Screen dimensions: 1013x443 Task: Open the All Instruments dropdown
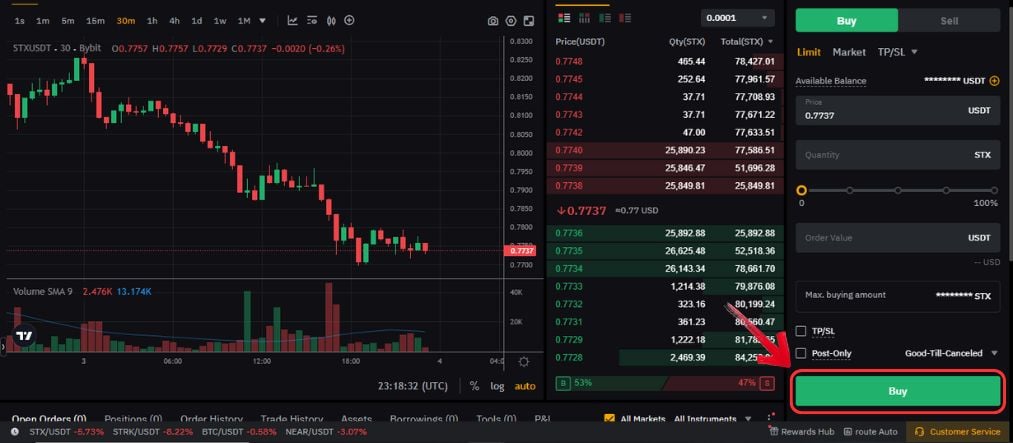[713, 419]
